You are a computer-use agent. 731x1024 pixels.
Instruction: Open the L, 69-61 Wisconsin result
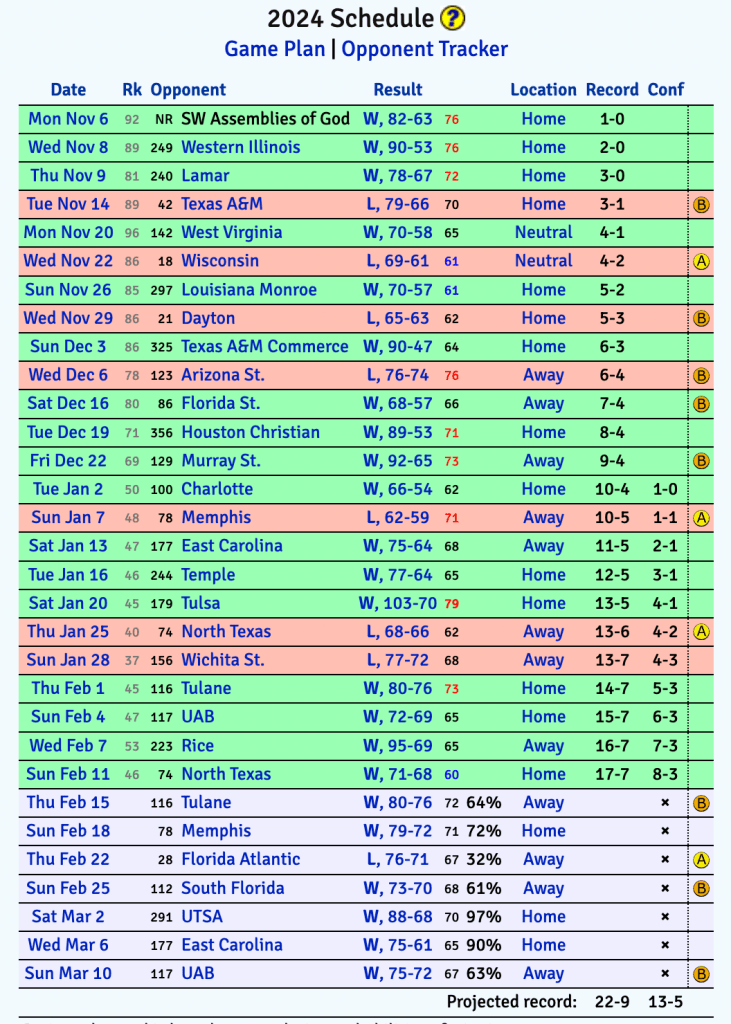tap(398, 261)
